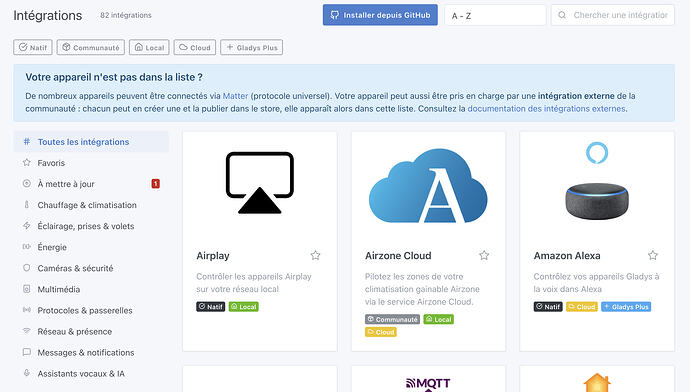
Task: Click the speaker icon beside Multimédia
Action: pyautogui.click(x=27, y=289)
